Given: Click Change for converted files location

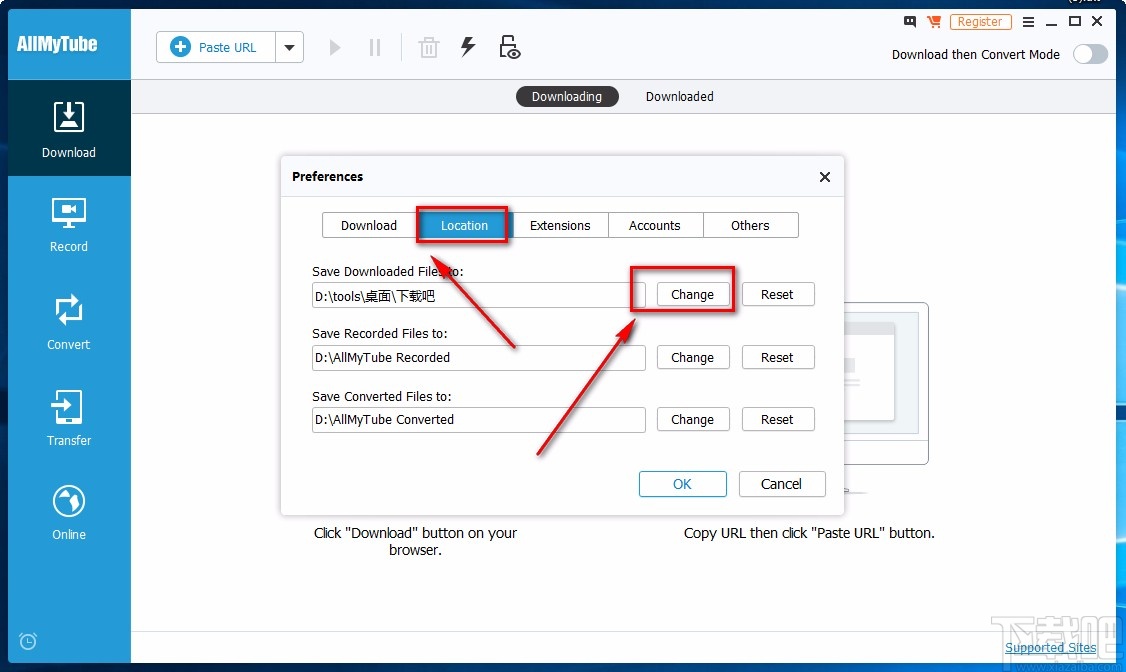Looking at the screenshot, I should point(693,419).
